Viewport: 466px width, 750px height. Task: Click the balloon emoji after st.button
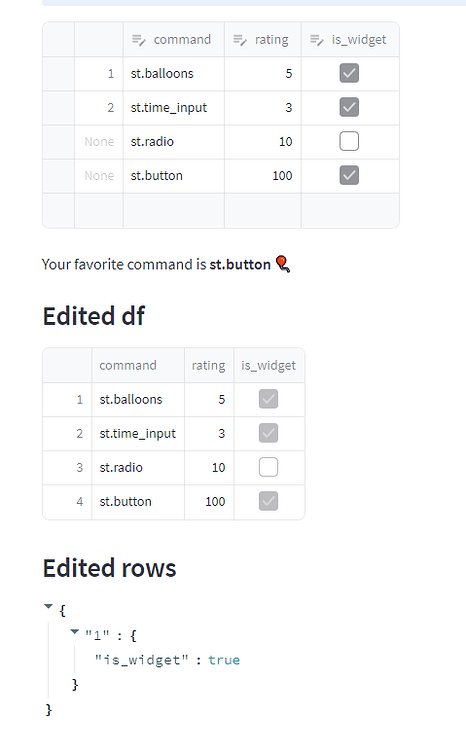283,264
